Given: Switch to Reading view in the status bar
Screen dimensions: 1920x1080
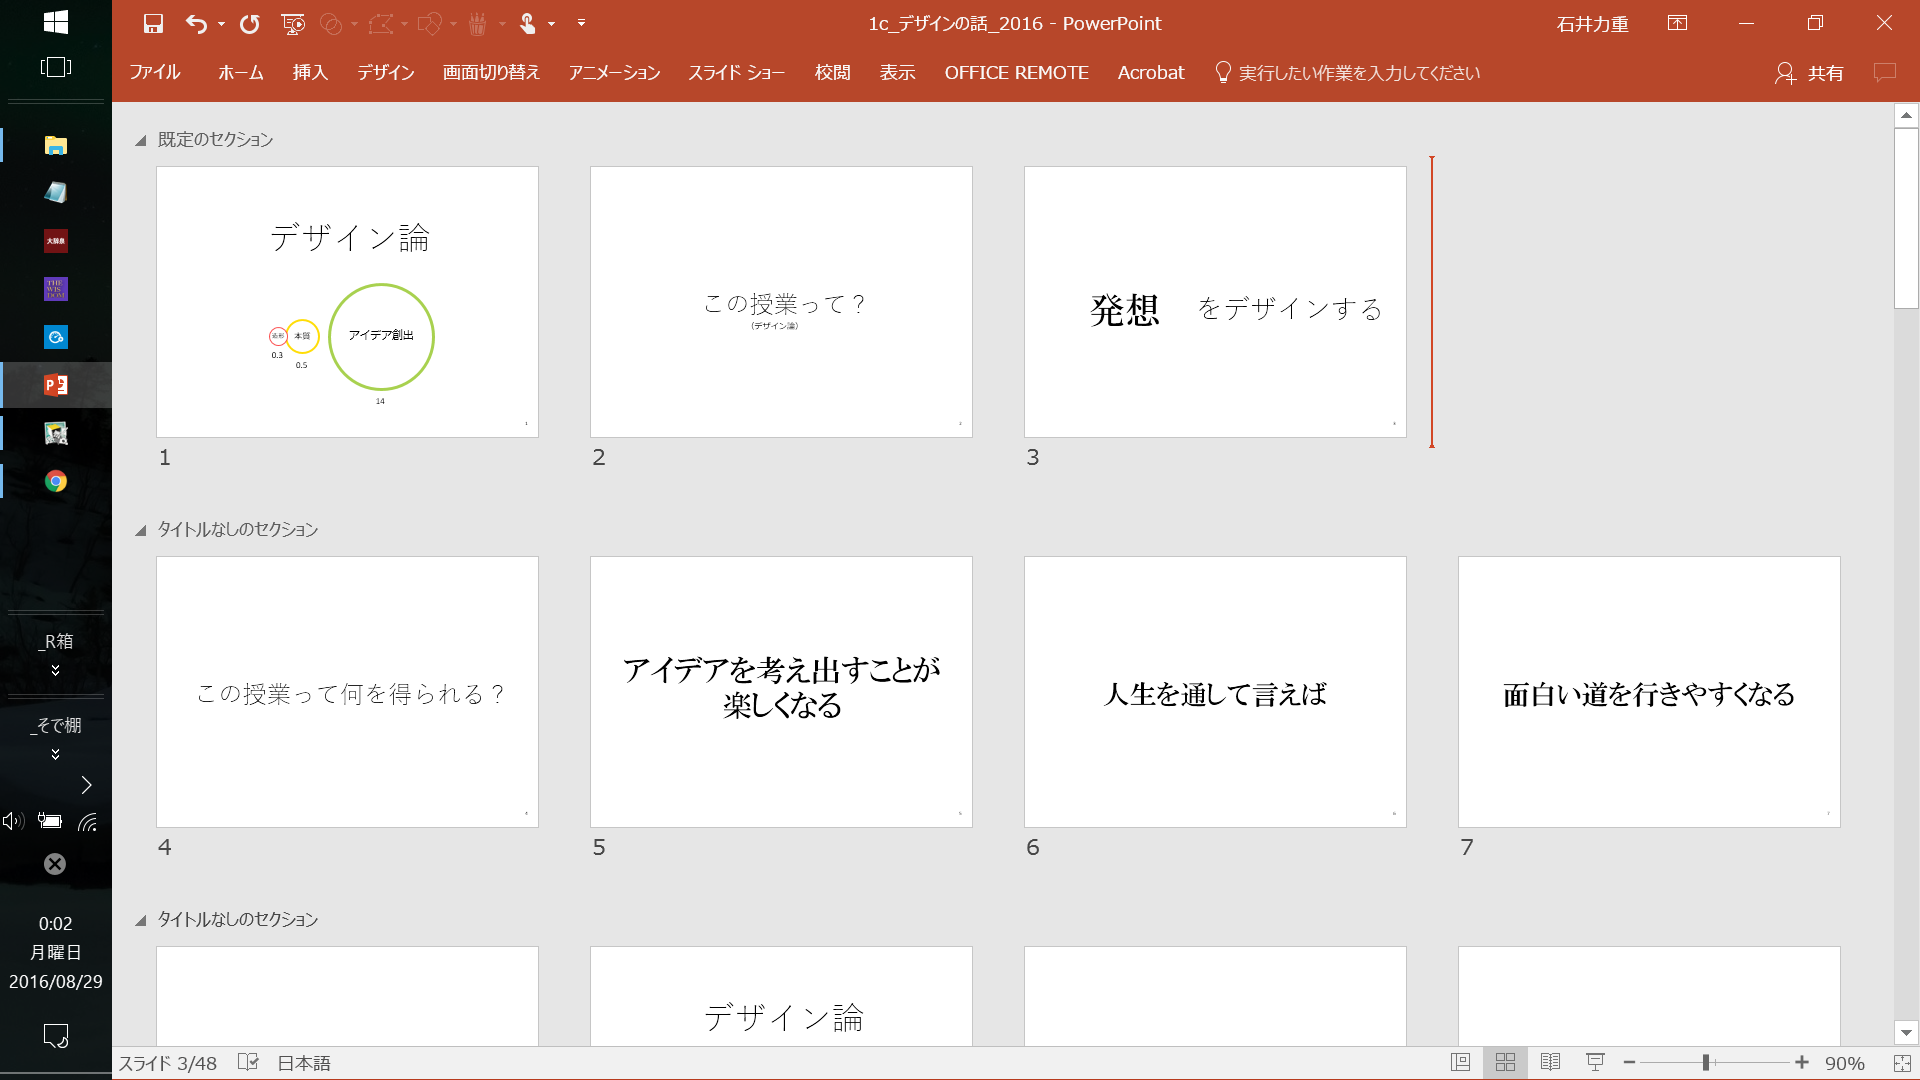Looking at the screenshot, I should click(x=1550, y=1062).
